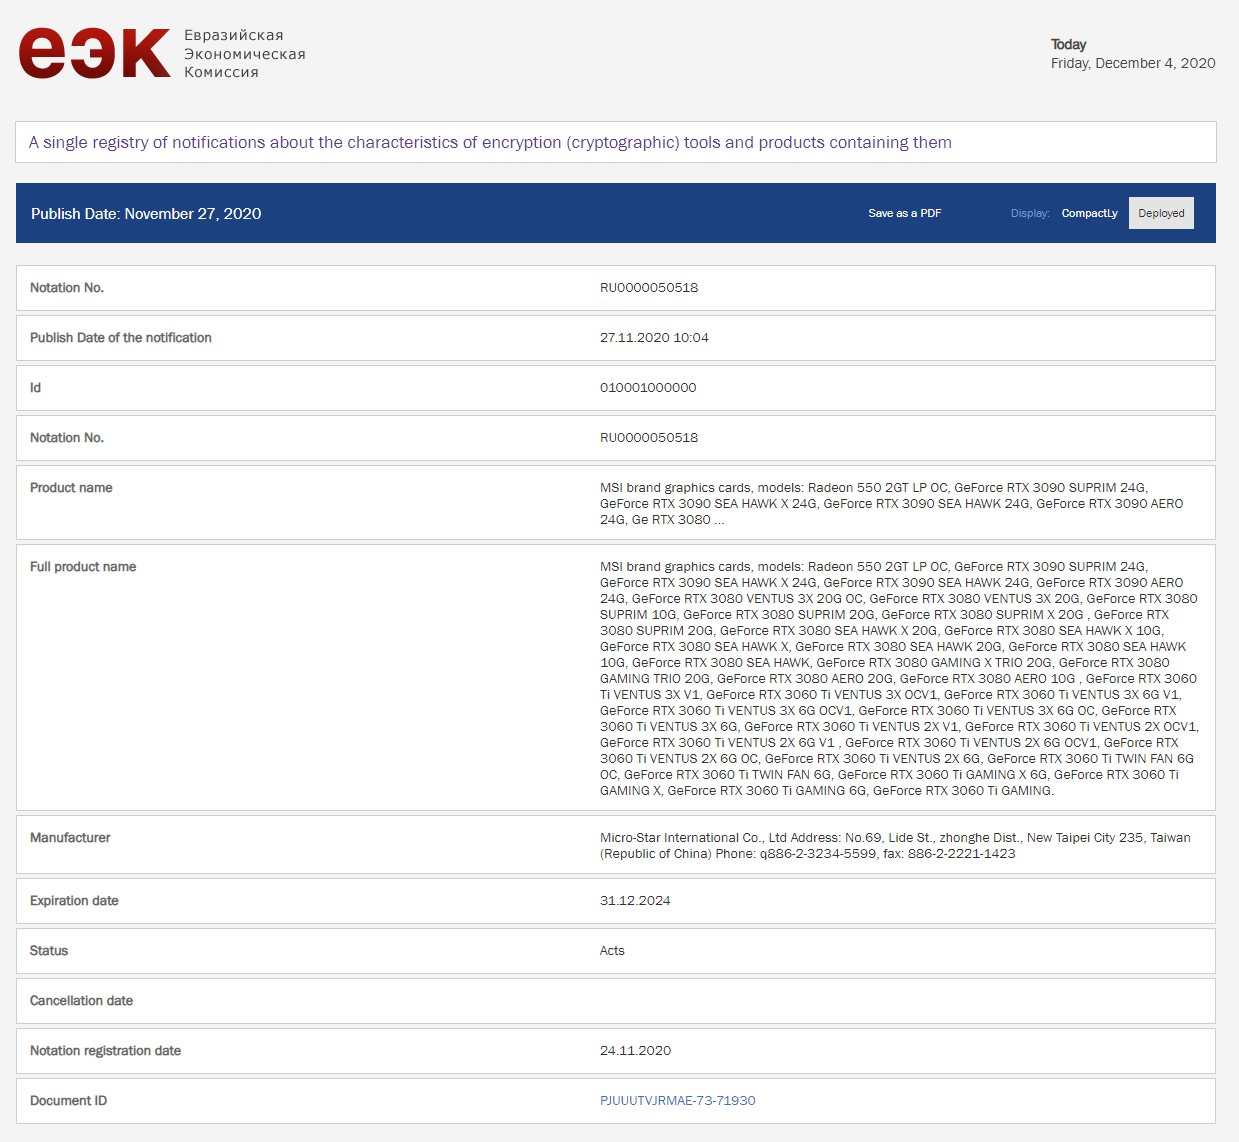Viewport: 1239px width, 1142px height.
Task: Click the Full product name label
Action: 83,567
